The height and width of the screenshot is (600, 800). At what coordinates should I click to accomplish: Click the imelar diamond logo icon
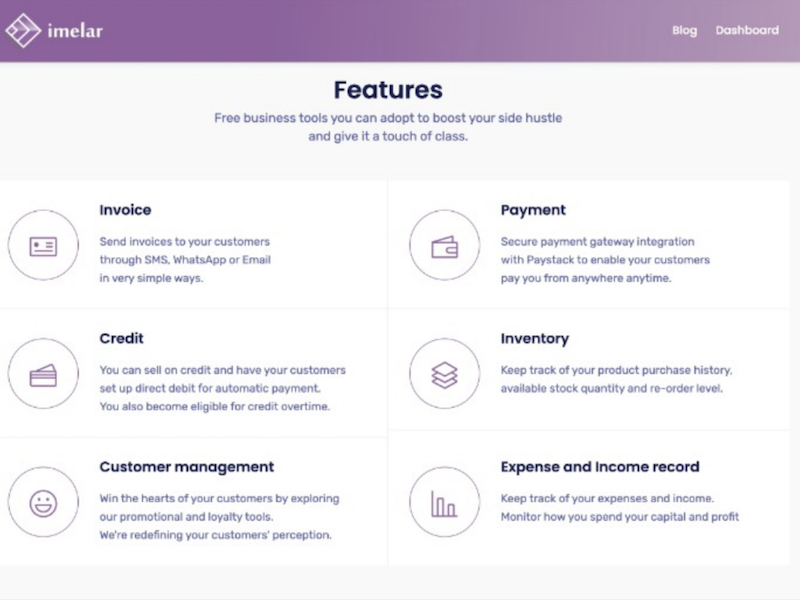23,30
